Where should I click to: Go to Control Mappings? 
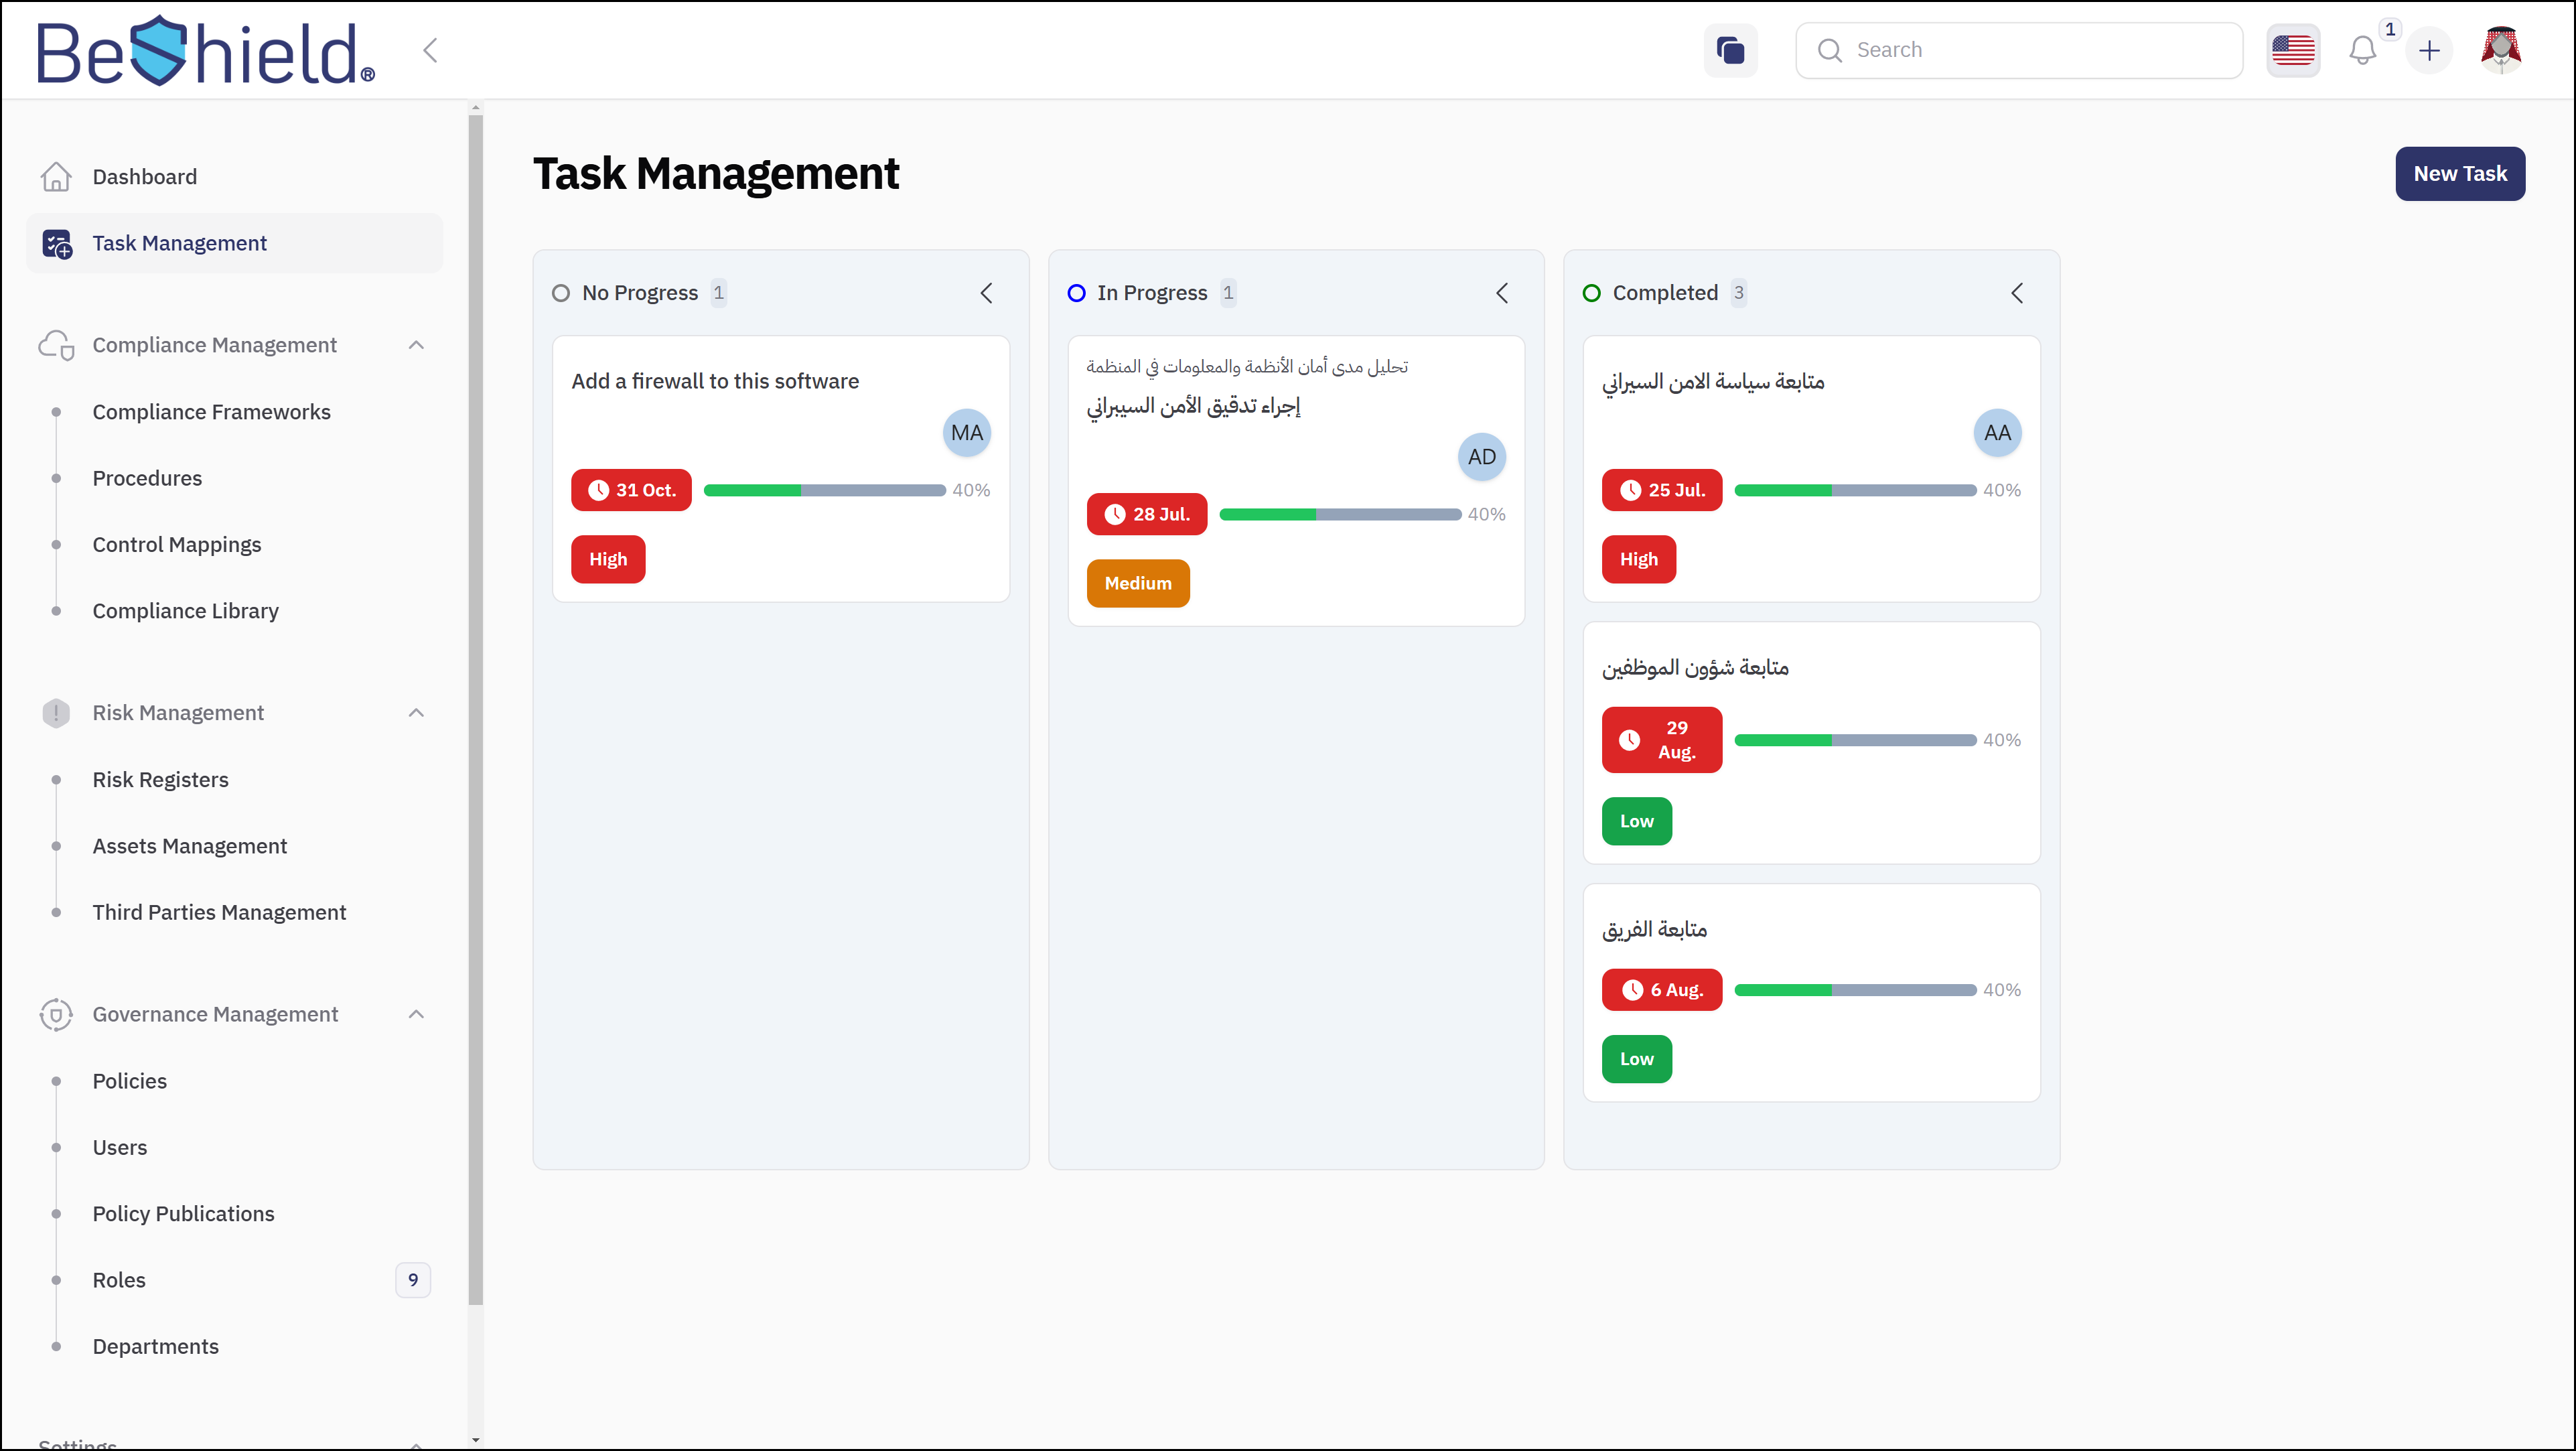[176, 545]
